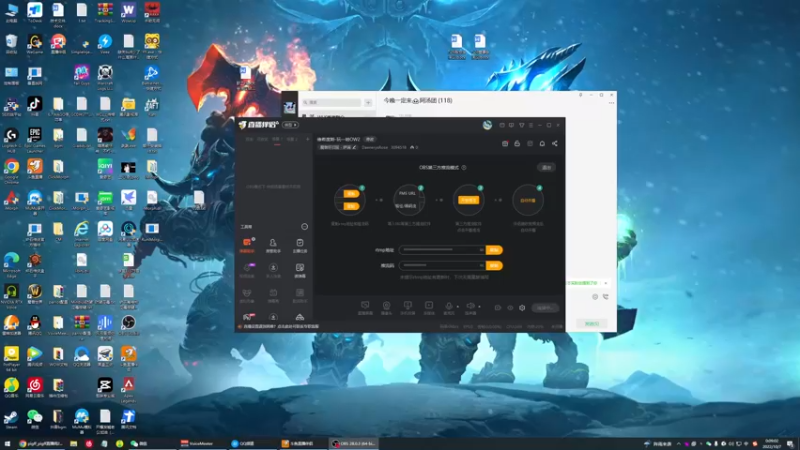Open the hamburger menu in title bar

point(531,125)
